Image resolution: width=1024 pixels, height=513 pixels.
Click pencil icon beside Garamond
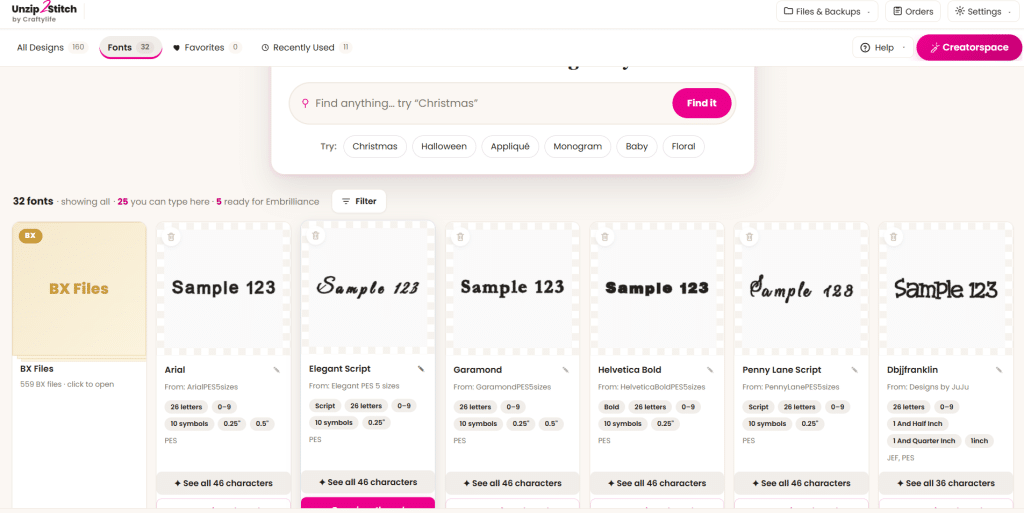[565, 370]
